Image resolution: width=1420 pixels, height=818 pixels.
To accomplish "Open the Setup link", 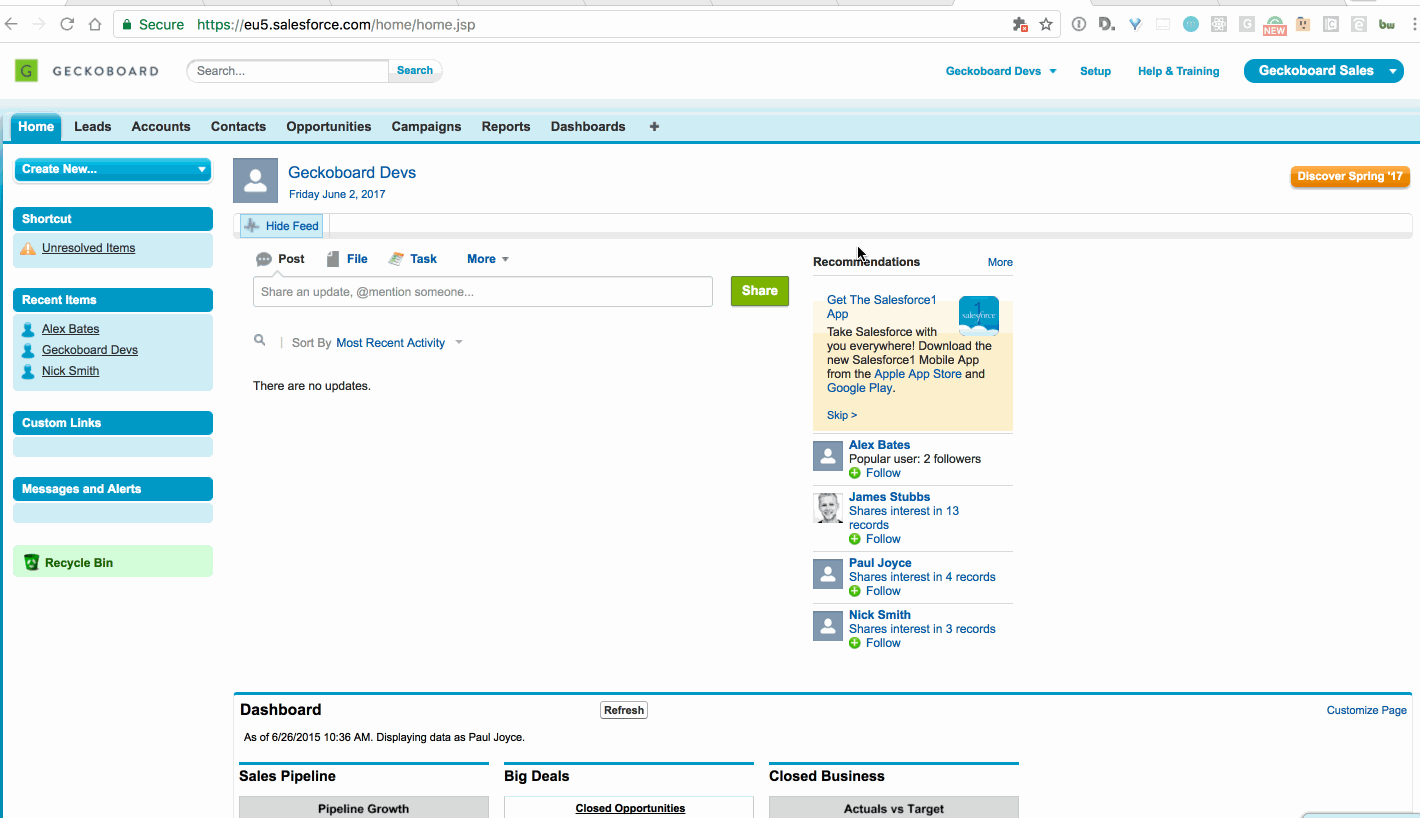I will coord(1096,71).
